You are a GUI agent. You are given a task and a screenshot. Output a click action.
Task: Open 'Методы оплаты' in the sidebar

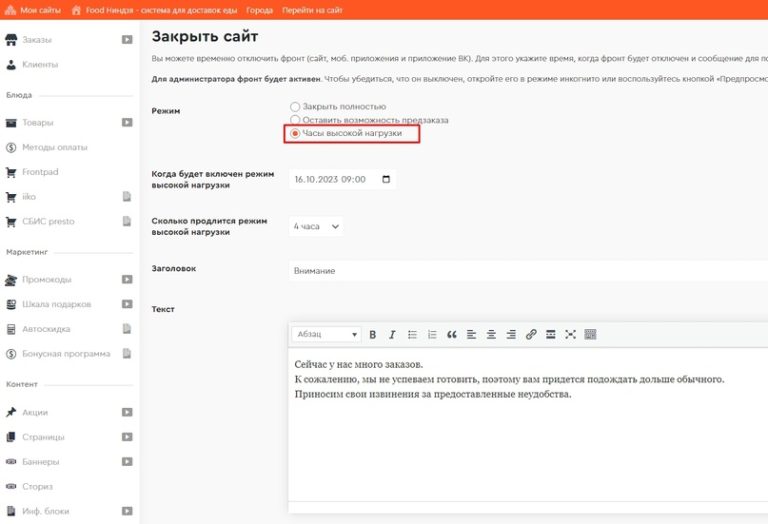[x=54, y=147]
